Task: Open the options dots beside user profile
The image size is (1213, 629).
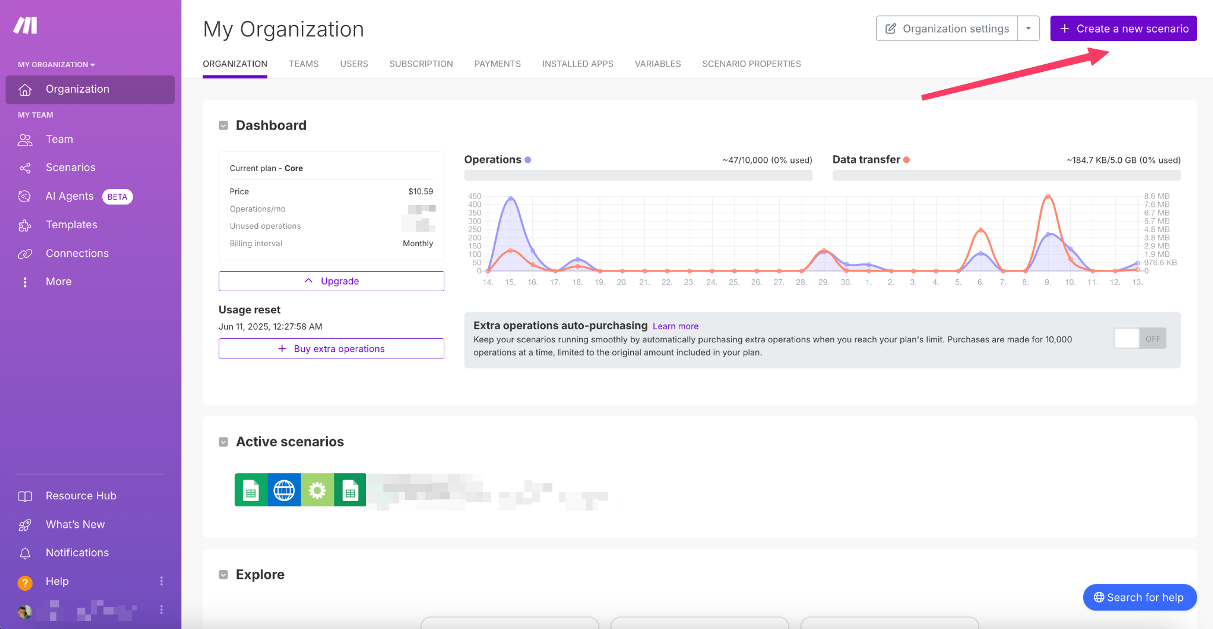Action: 161,609
